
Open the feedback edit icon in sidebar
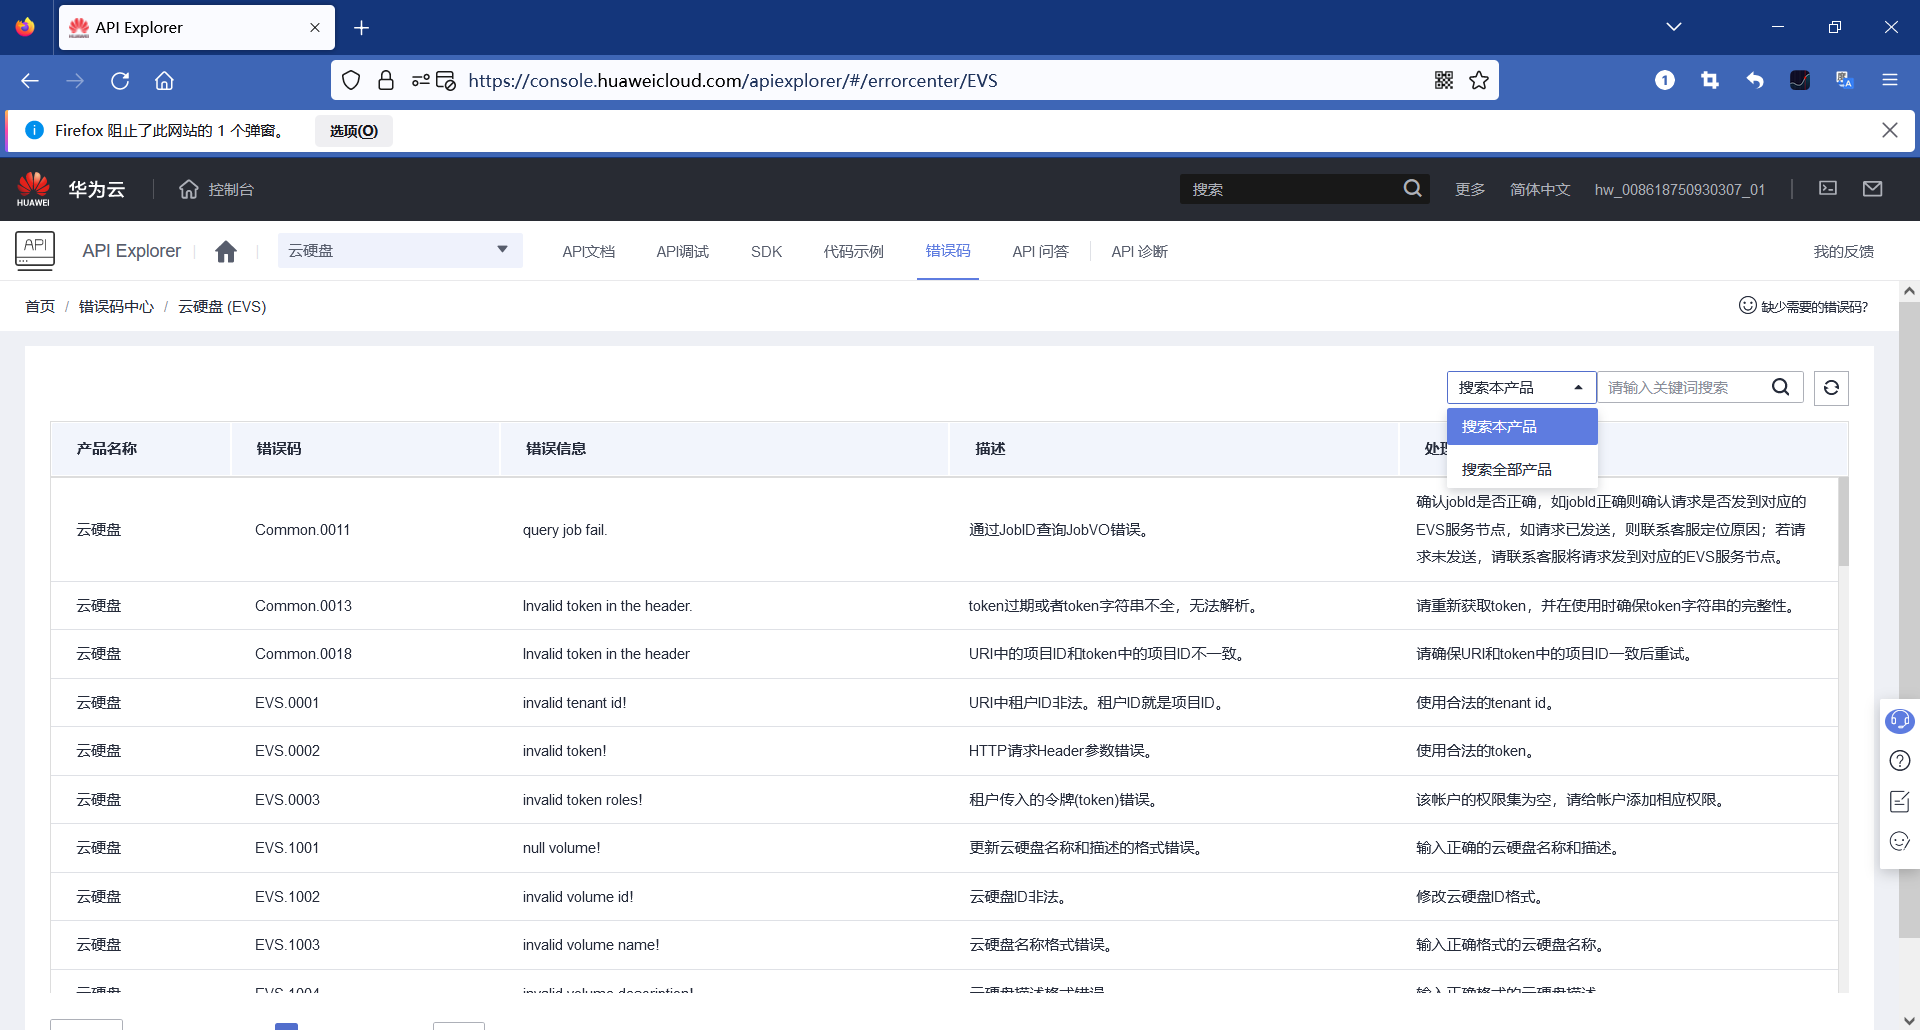tap(1899, 801)
